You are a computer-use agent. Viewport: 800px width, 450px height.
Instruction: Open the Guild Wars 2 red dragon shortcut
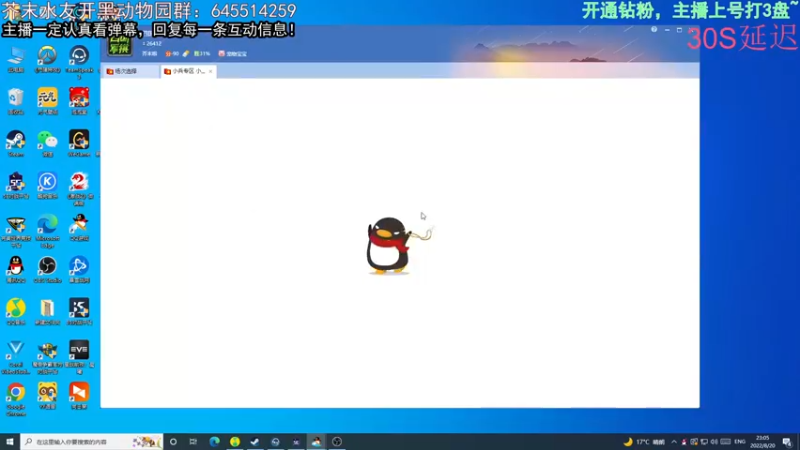[x=79, y=186]
